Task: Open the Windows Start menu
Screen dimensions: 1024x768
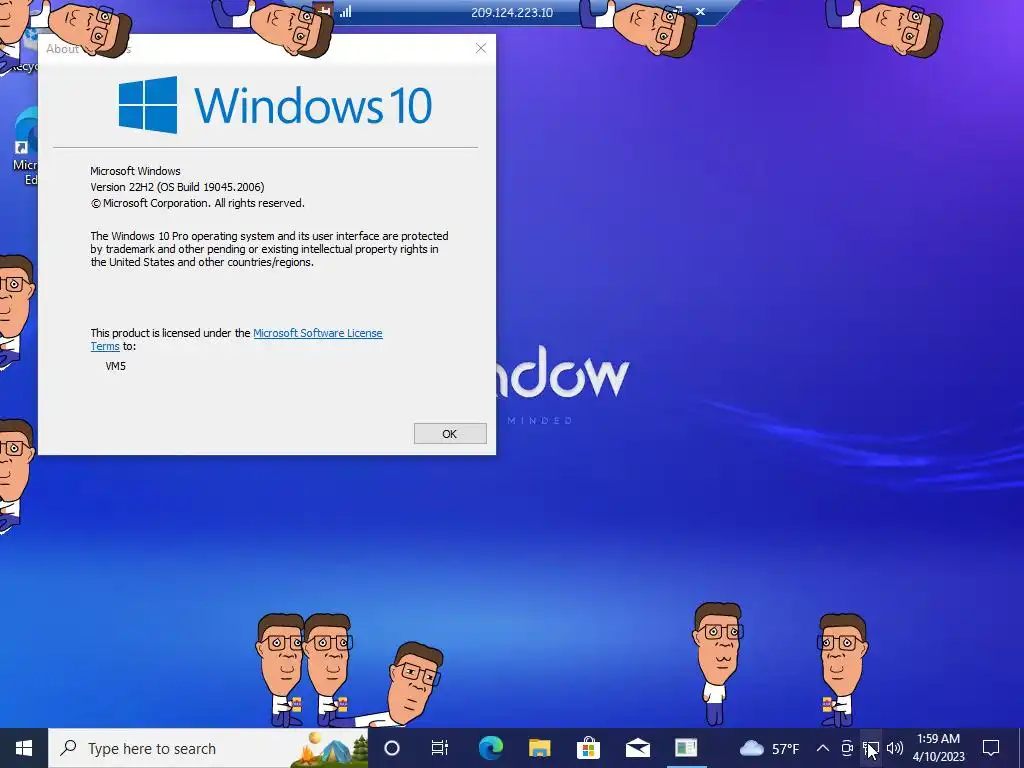Action: (x=24, y=748)
